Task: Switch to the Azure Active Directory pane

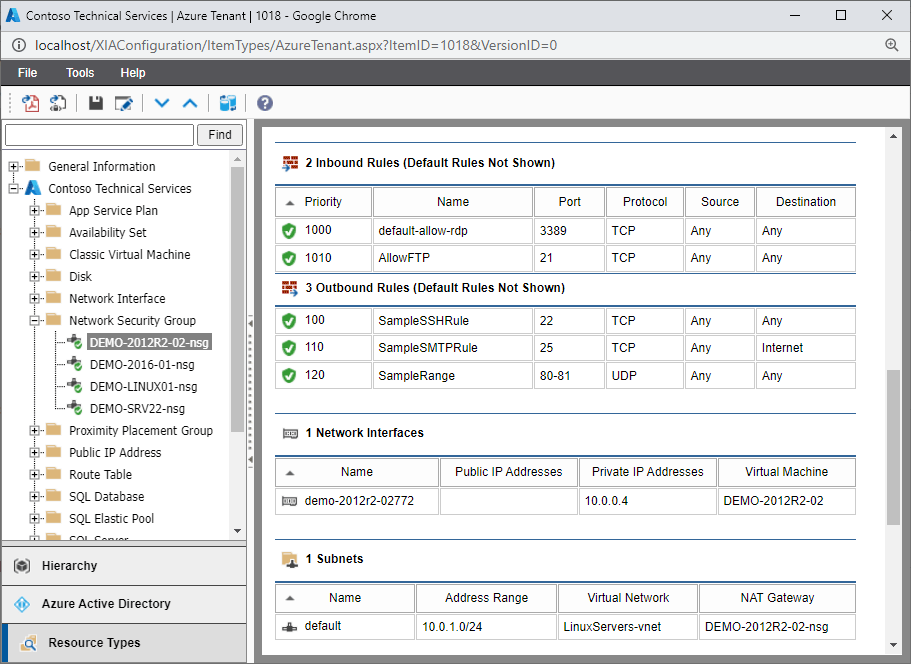Action: tap(124, 604)
